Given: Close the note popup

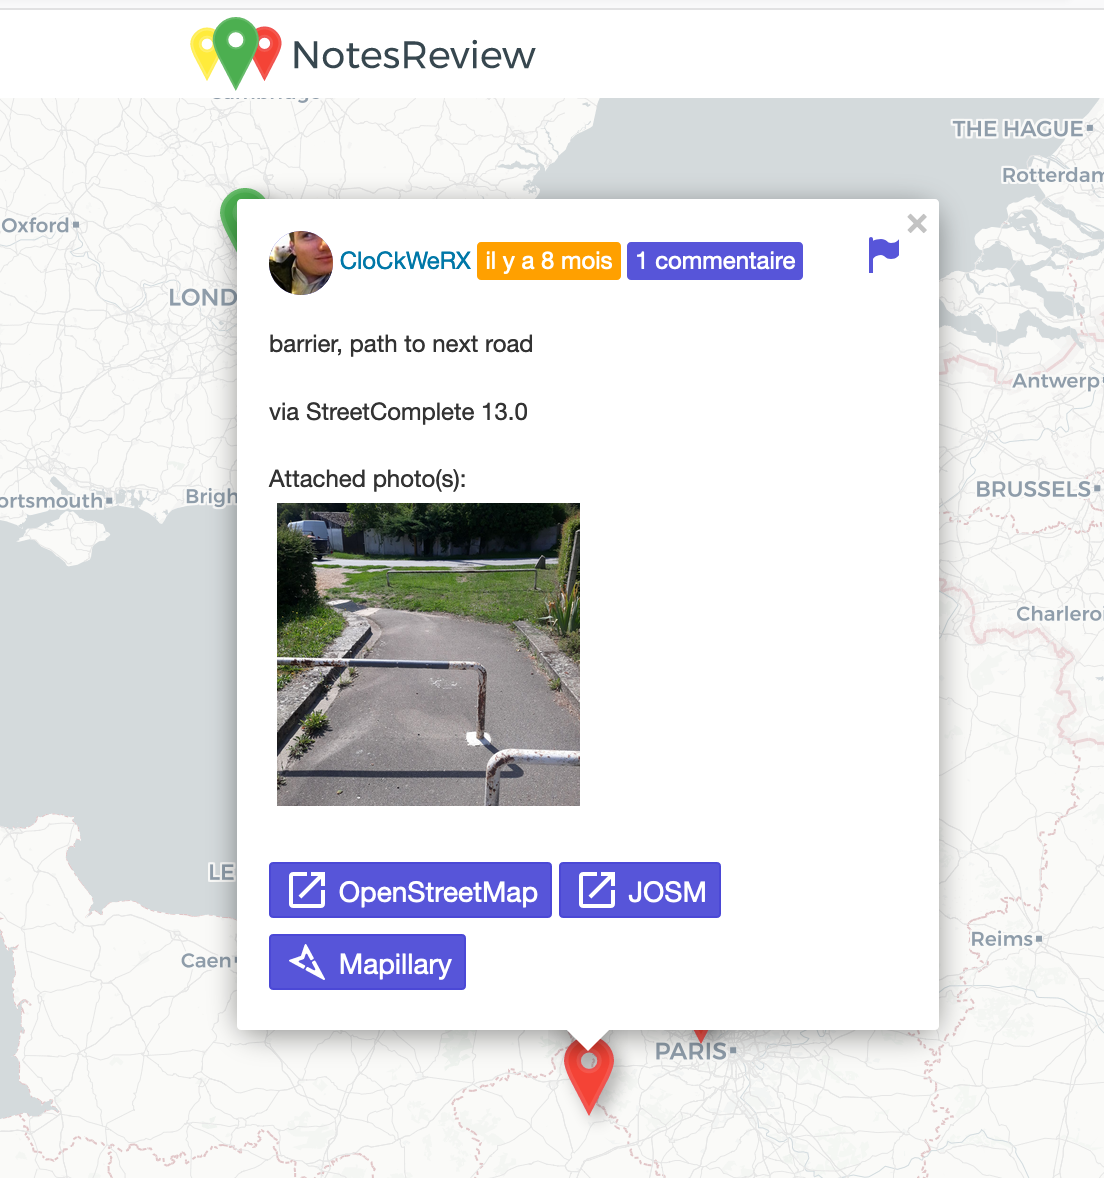Looking at the screenshot, I should (x=916, y=224).
